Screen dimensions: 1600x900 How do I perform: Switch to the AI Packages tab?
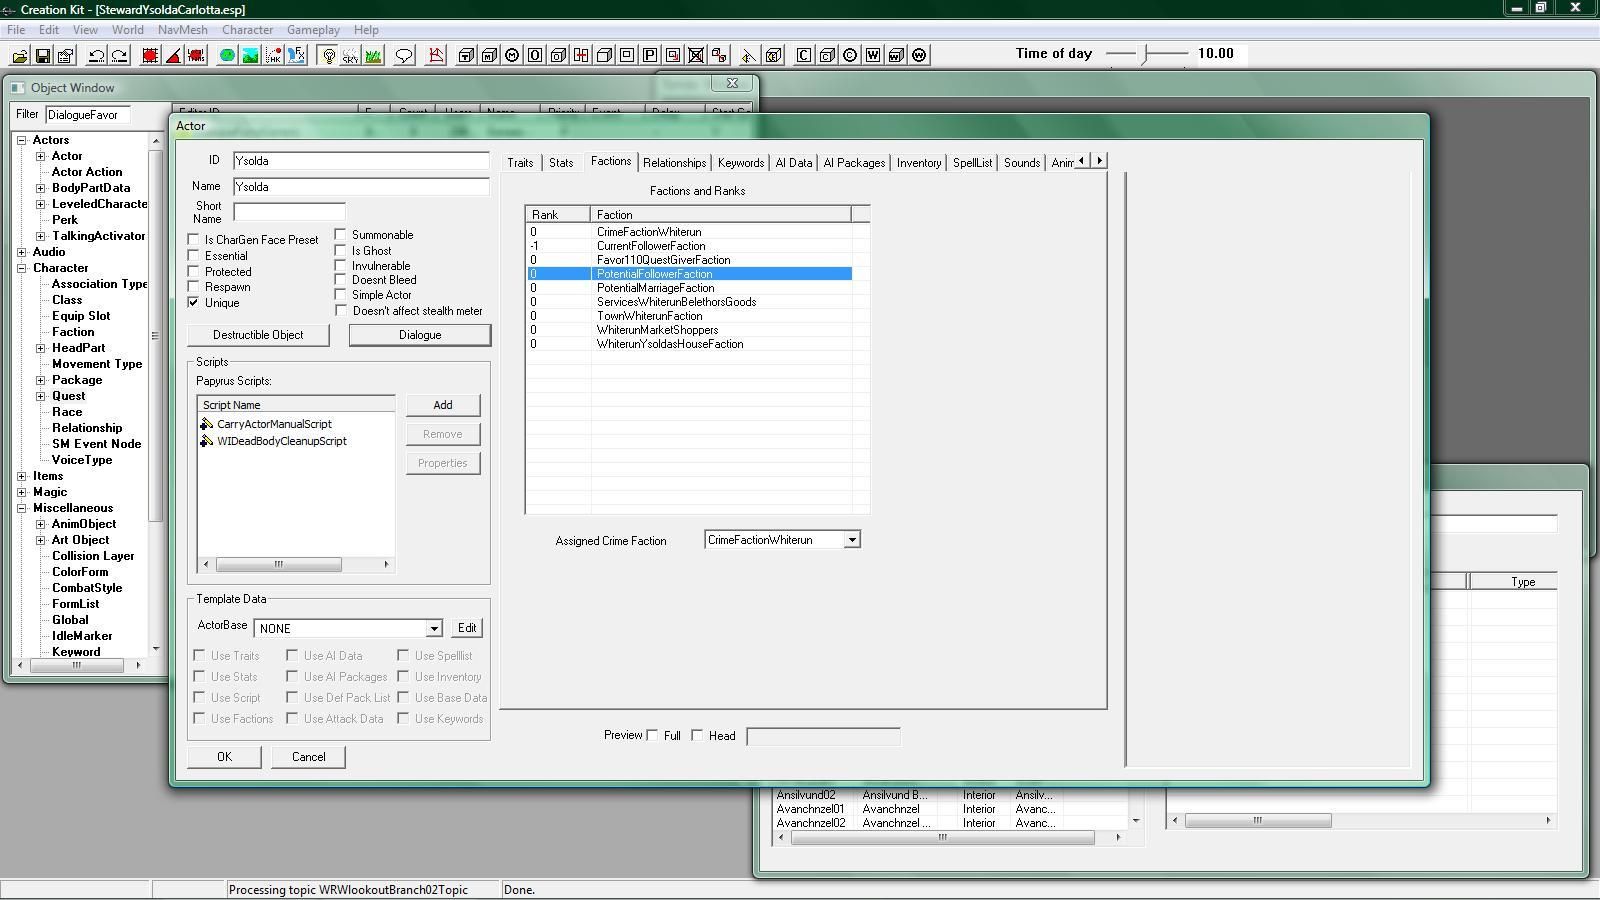pos(854,163)
